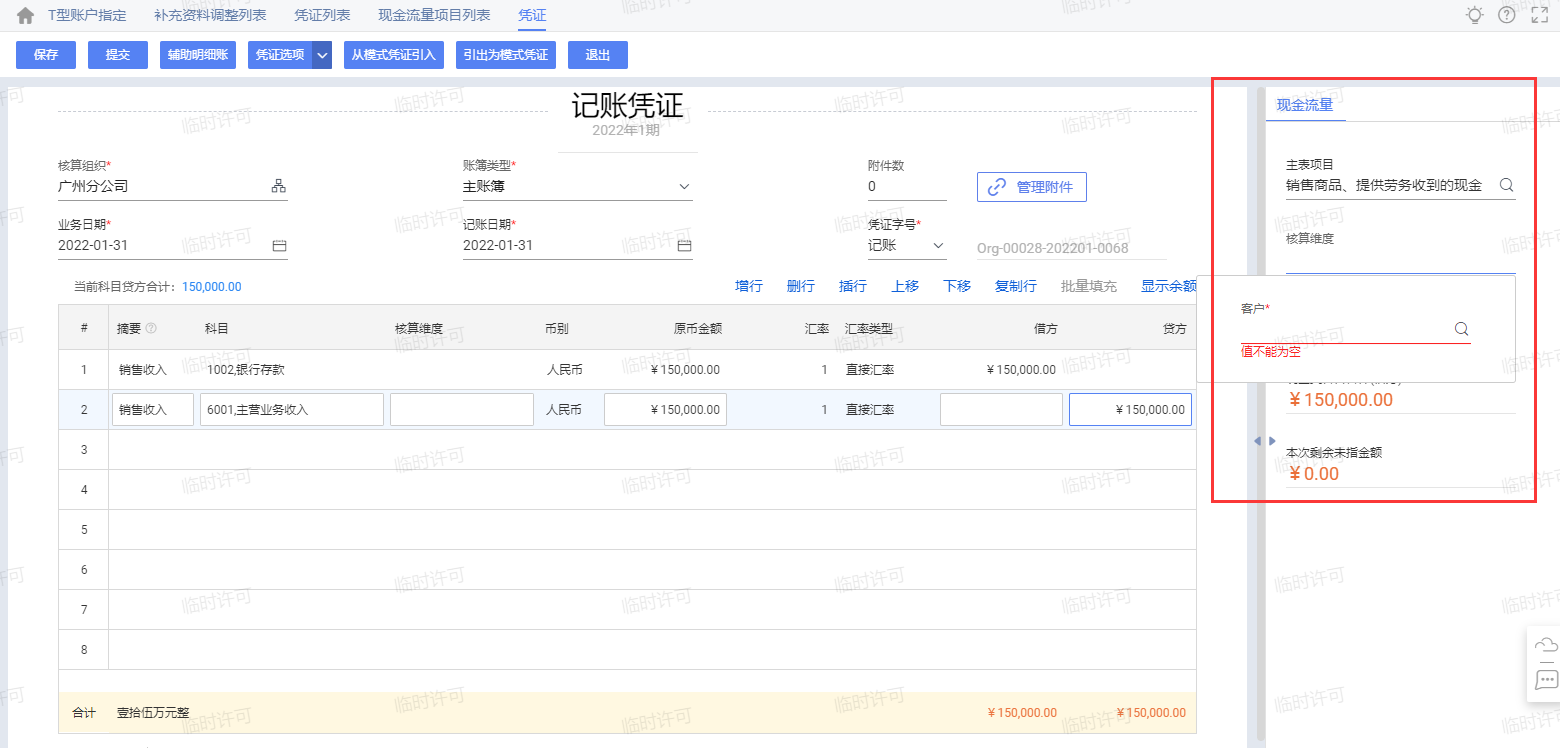This screenshot has height=748, width=1560.
Task: Click search icon in 客户 field
Action: pyautogui.click(x=1461, y=328)
